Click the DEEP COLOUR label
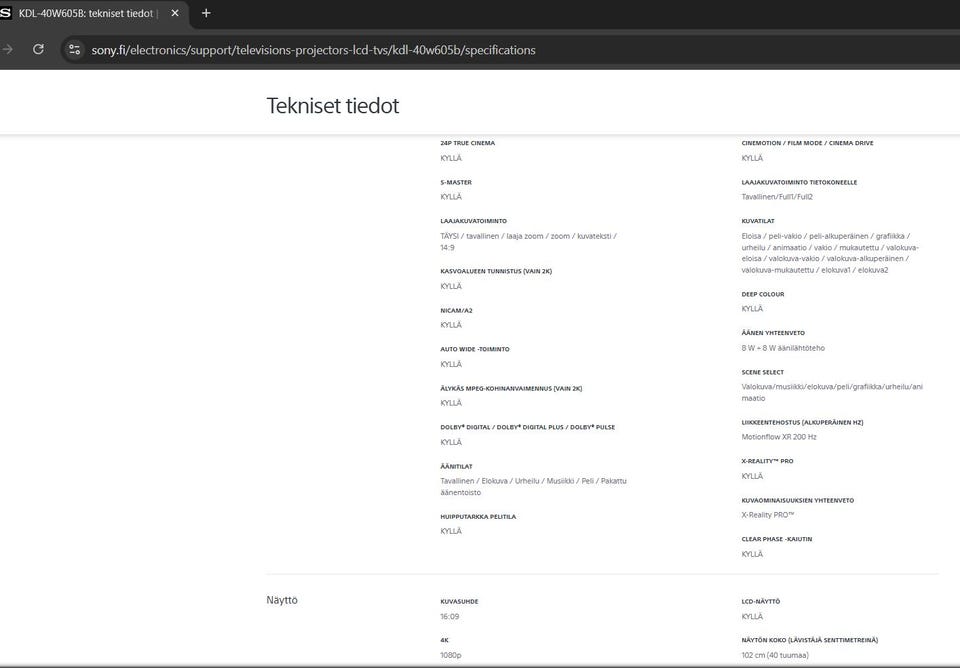 (x=763, y=295)
